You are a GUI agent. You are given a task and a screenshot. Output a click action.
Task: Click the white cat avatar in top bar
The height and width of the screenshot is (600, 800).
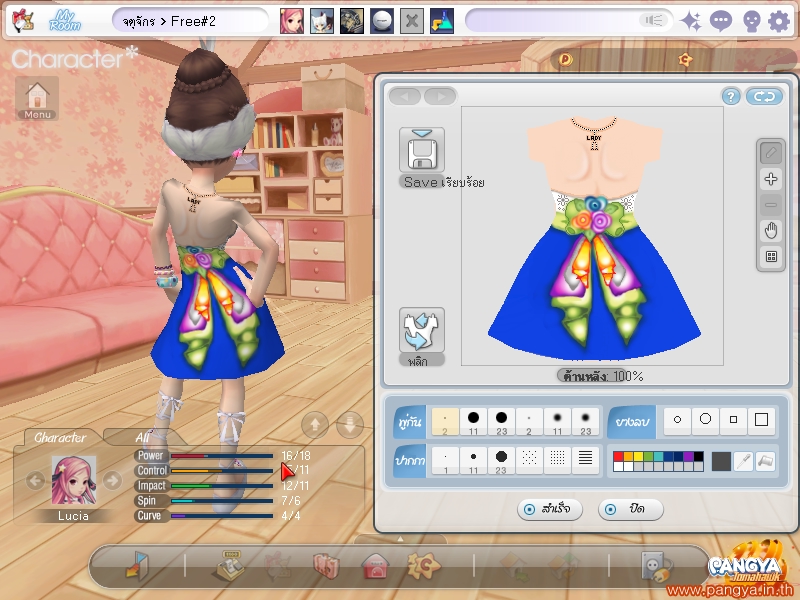coord(322,21)
